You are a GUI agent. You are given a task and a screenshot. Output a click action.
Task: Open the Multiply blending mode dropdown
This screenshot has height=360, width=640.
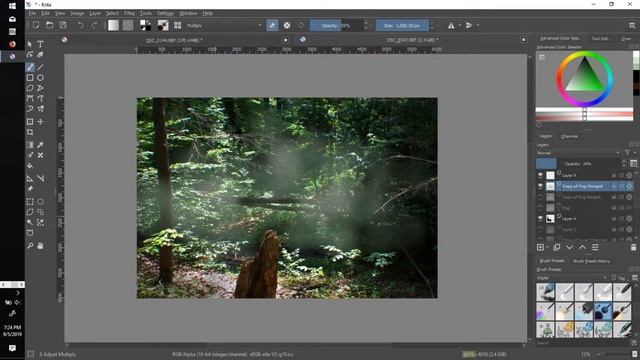point(224,25)
